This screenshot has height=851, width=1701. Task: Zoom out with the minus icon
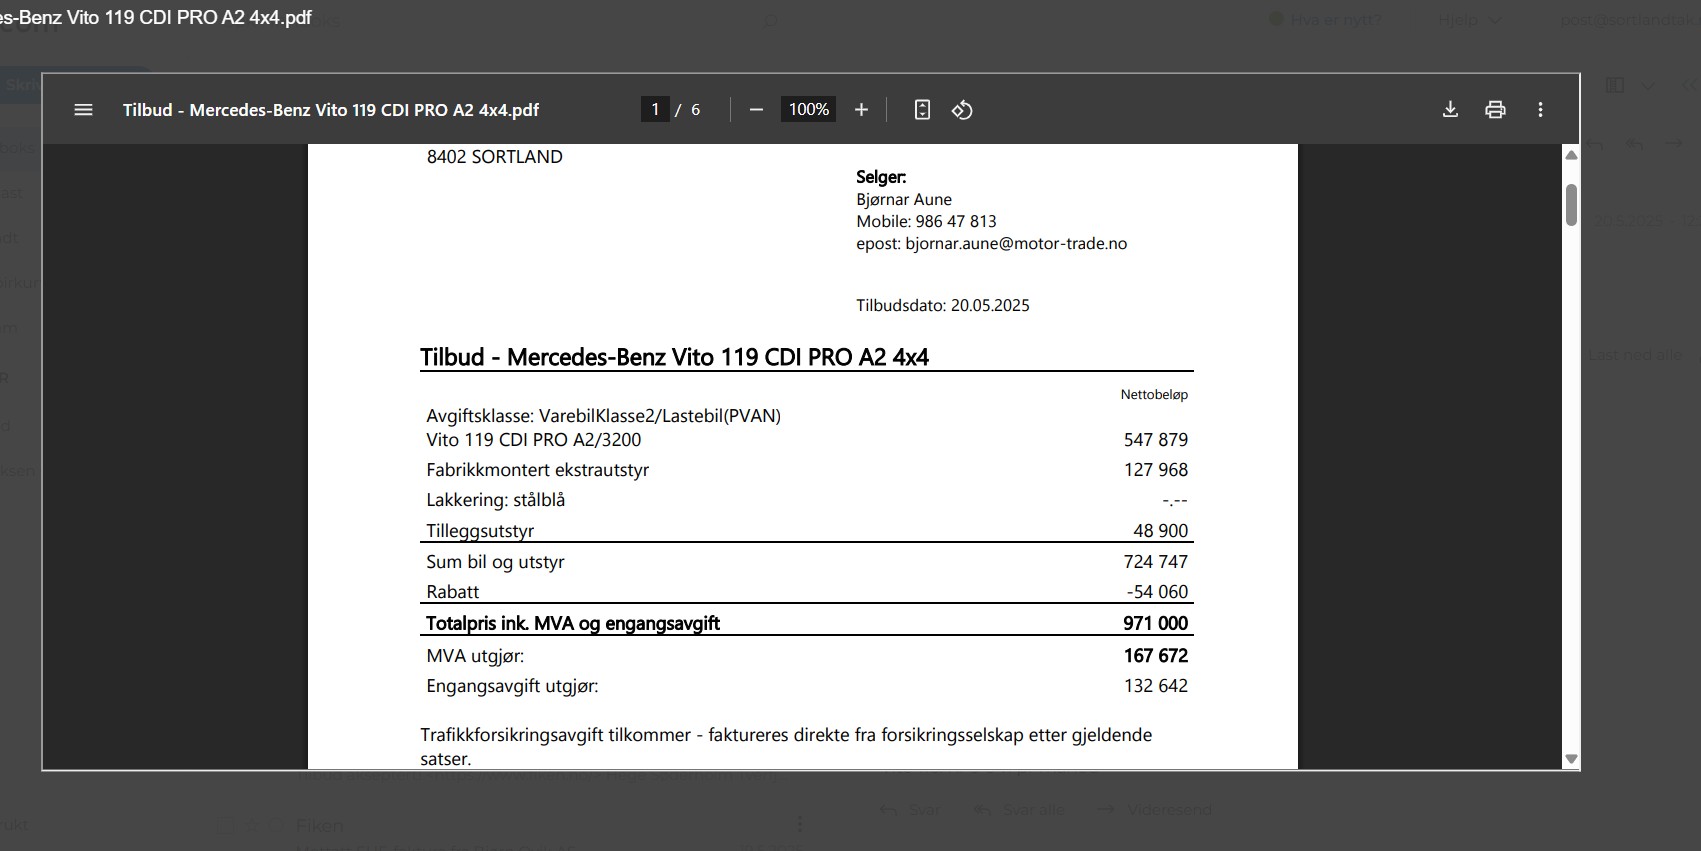756,110
